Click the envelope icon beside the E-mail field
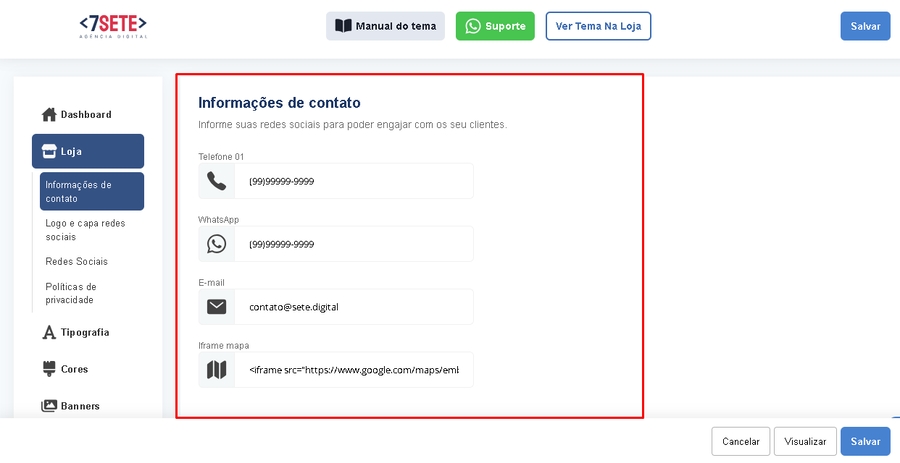This screenshot has width=900, height=463. click(x=217, y=307)
